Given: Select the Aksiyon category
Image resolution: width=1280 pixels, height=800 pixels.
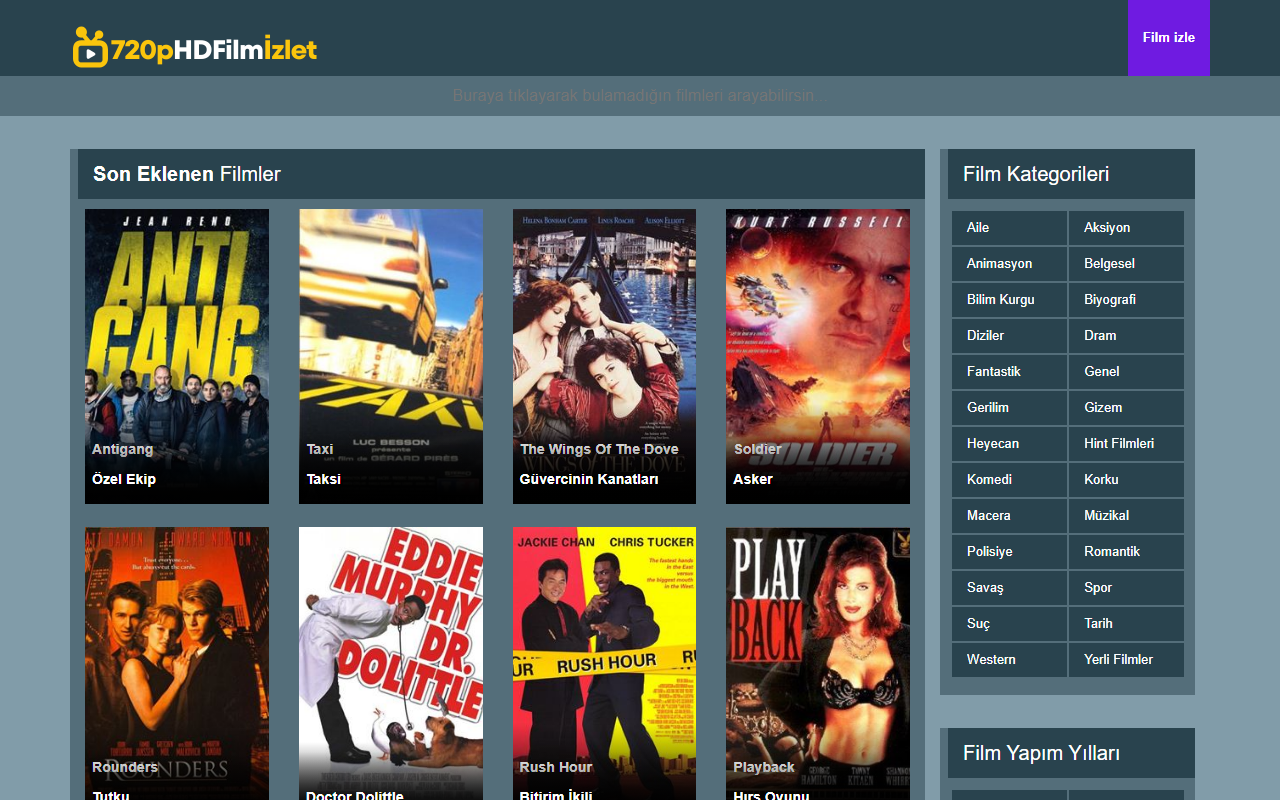Looking at the screenshot, I should tap(1126, 228).
